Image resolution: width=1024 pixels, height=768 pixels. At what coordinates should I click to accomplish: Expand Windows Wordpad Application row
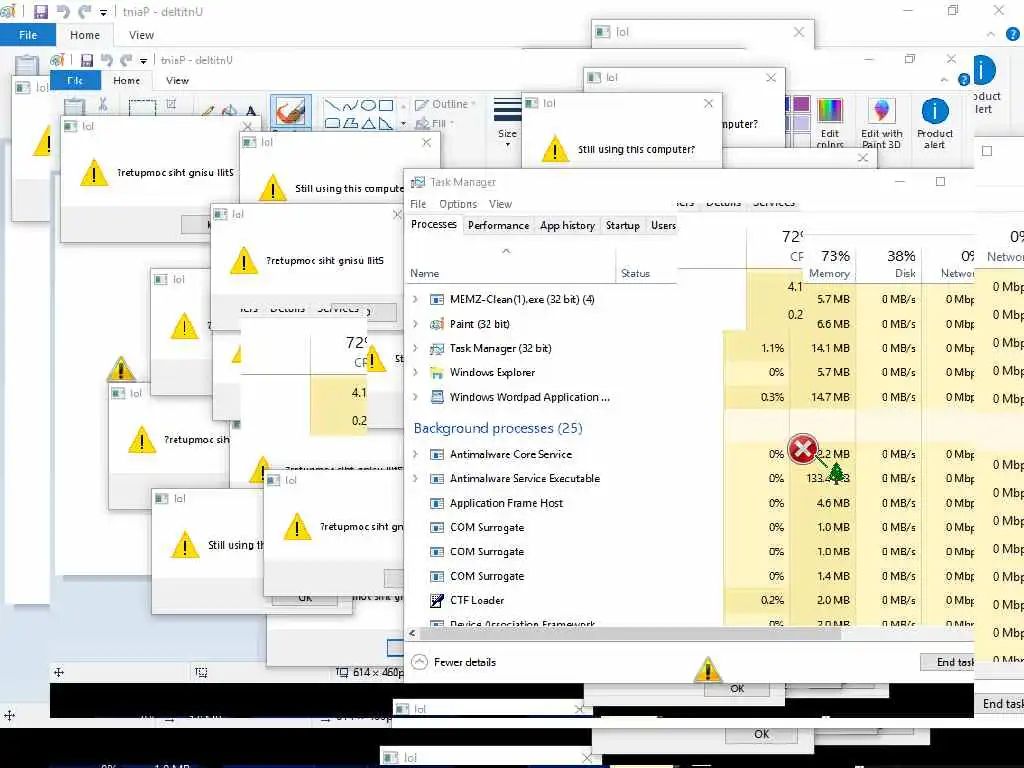tap(415, 396)
